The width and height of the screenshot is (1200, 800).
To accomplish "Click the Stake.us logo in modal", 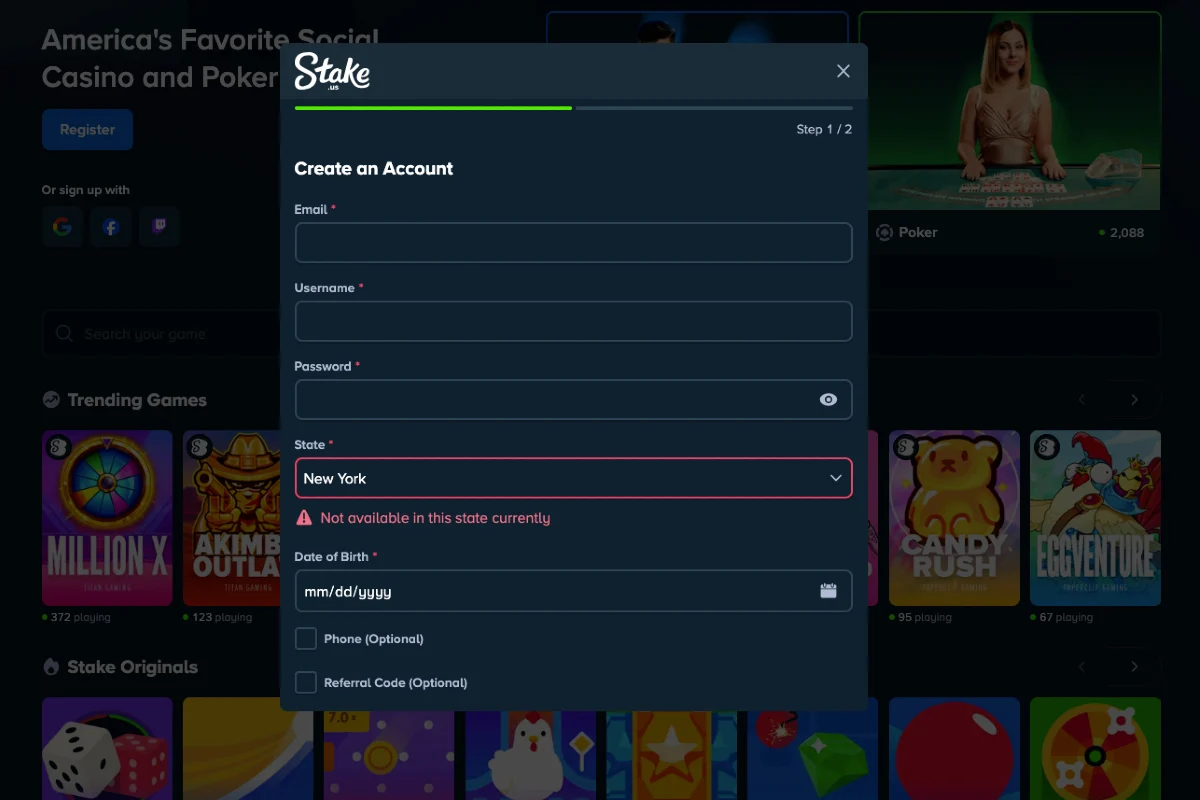I will [x=332, y=72].
